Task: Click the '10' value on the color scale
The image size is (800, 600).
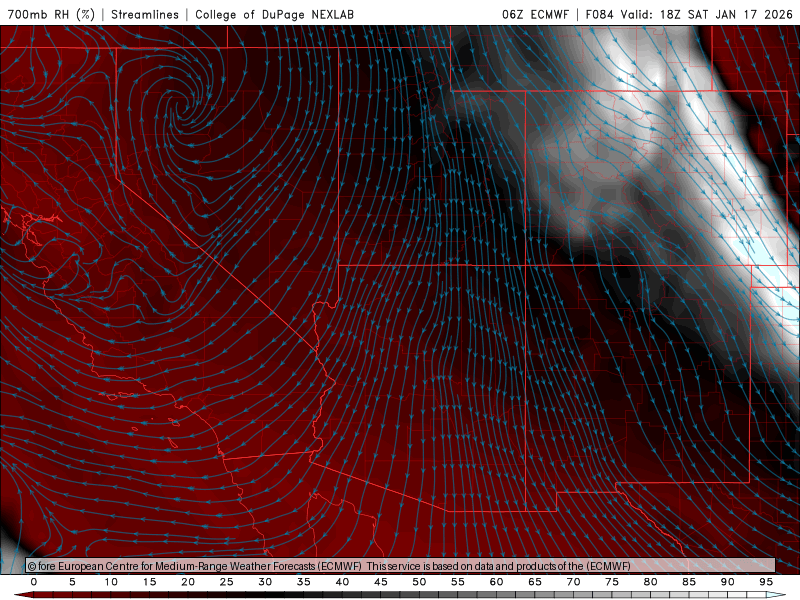Action: point(111,582)
